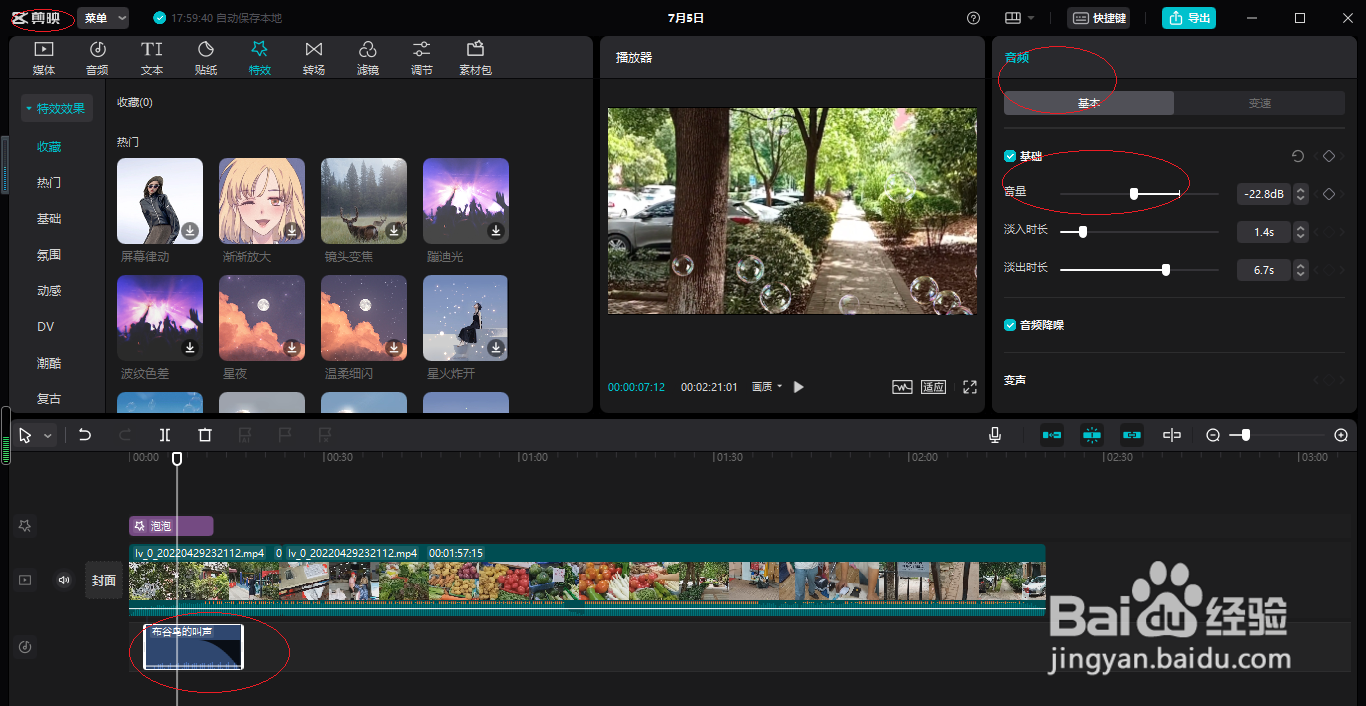Open the 调节 adjustment tab
Screen dimensions: 1366x706
422,58
